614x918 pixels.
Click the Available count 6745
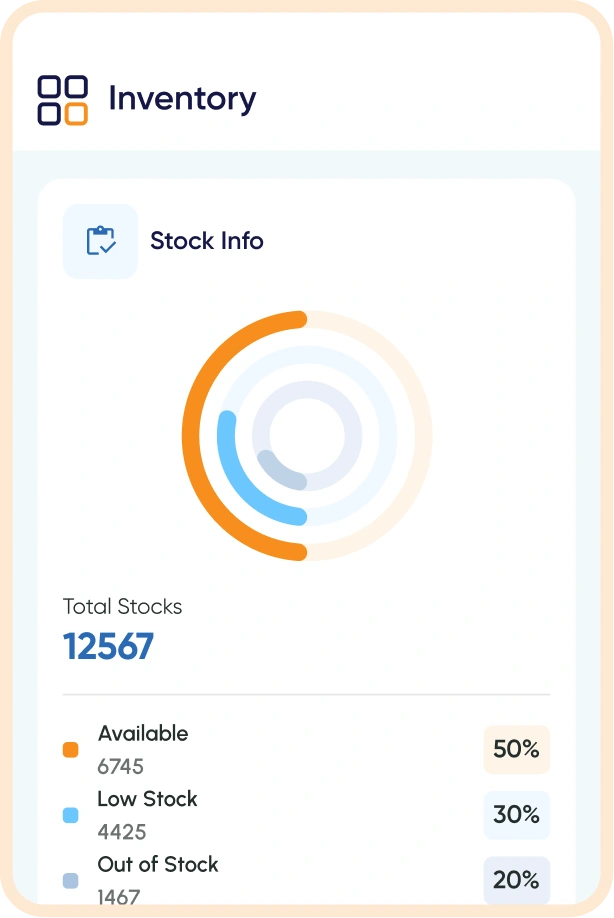click(120, 767)
